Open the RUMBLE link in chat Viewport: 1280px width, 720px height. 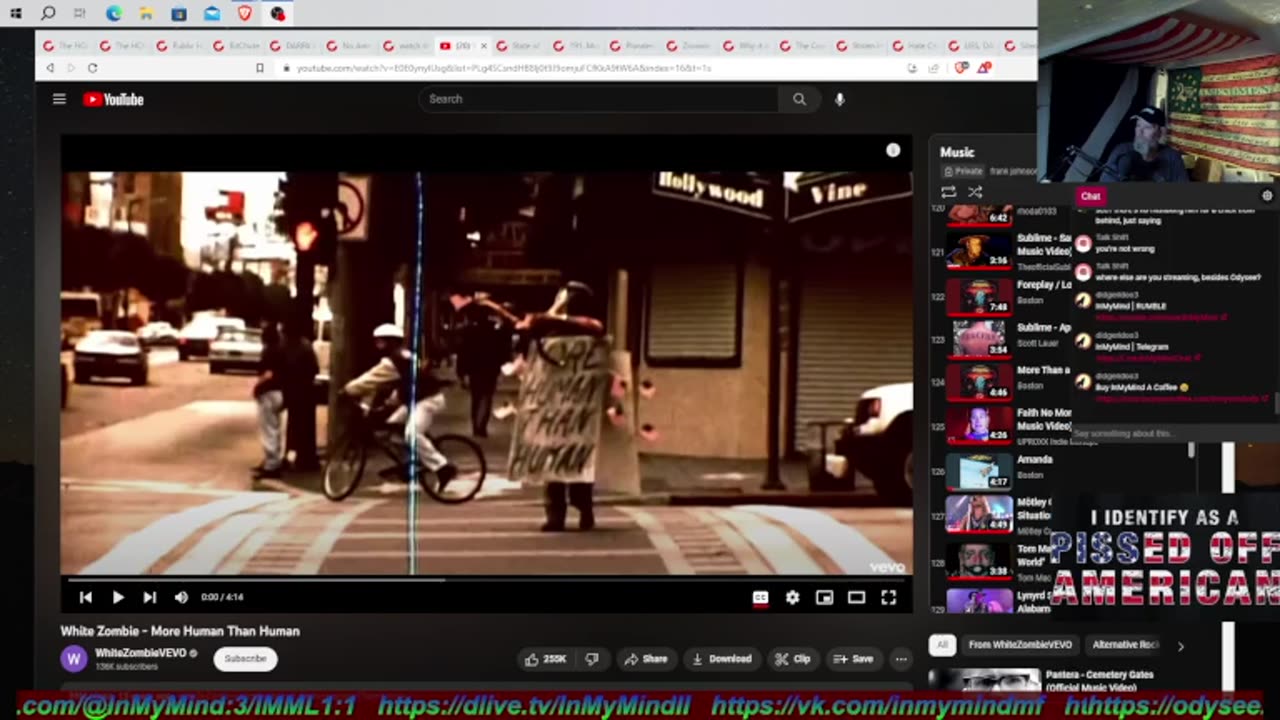[x=1158, y=317]
